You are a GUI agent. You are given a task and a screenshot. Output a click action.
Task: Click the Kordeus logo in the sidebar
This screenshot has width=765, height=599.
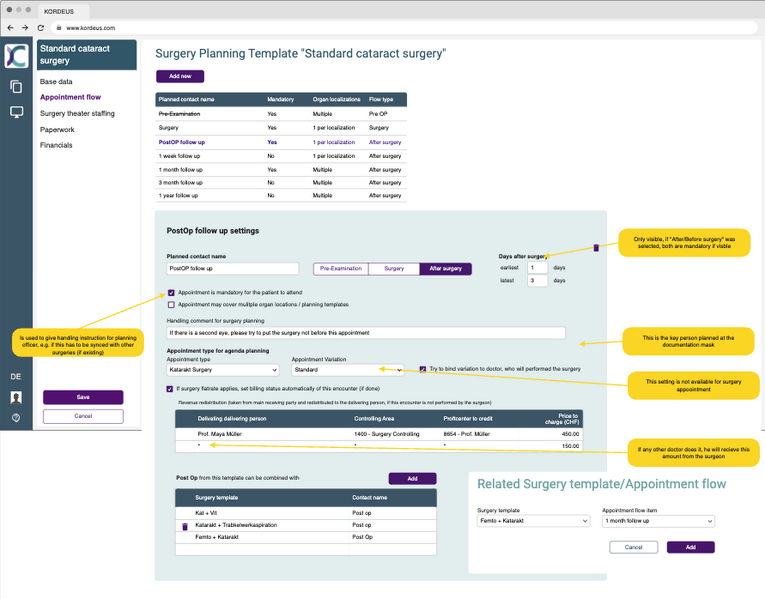(16, 55)
